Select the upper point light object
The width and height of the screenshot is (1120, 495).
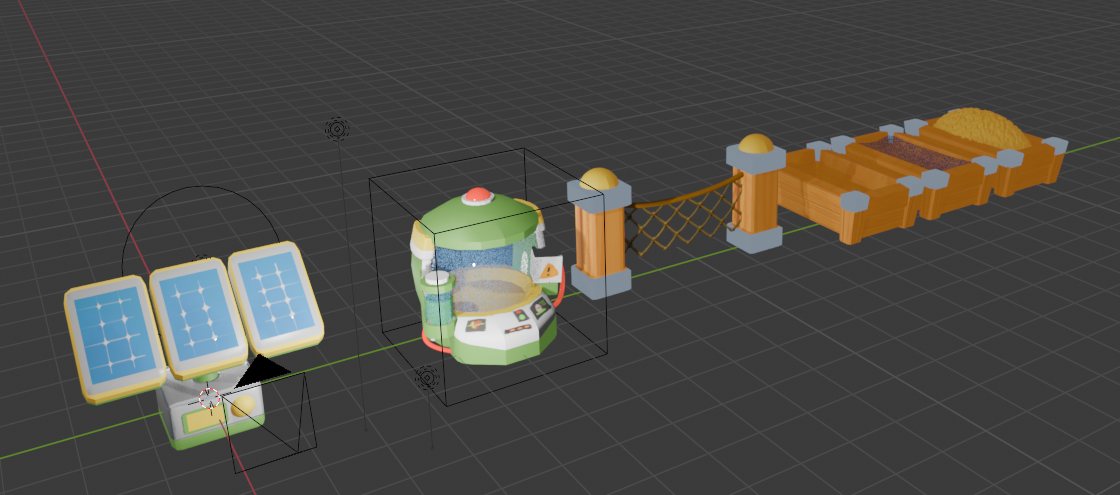point(337,129)
